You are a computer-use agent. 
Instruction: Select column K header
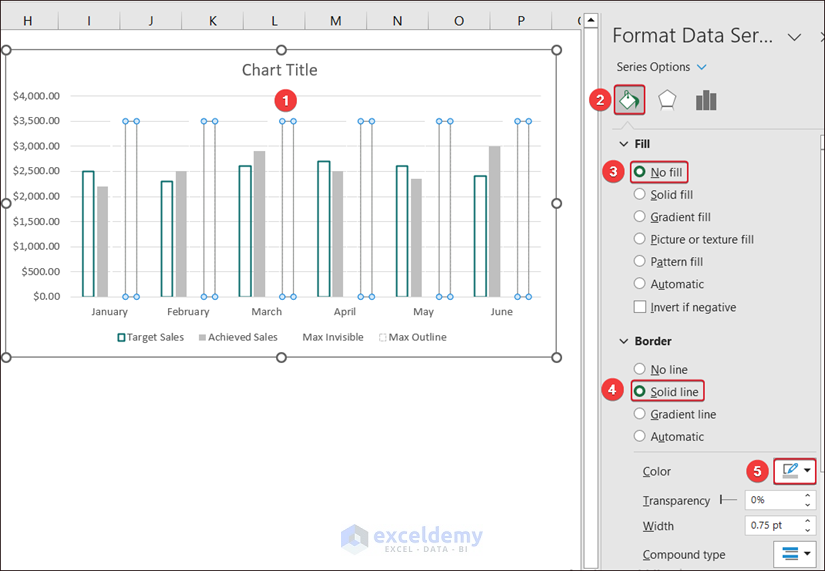[x=213, y=21]
